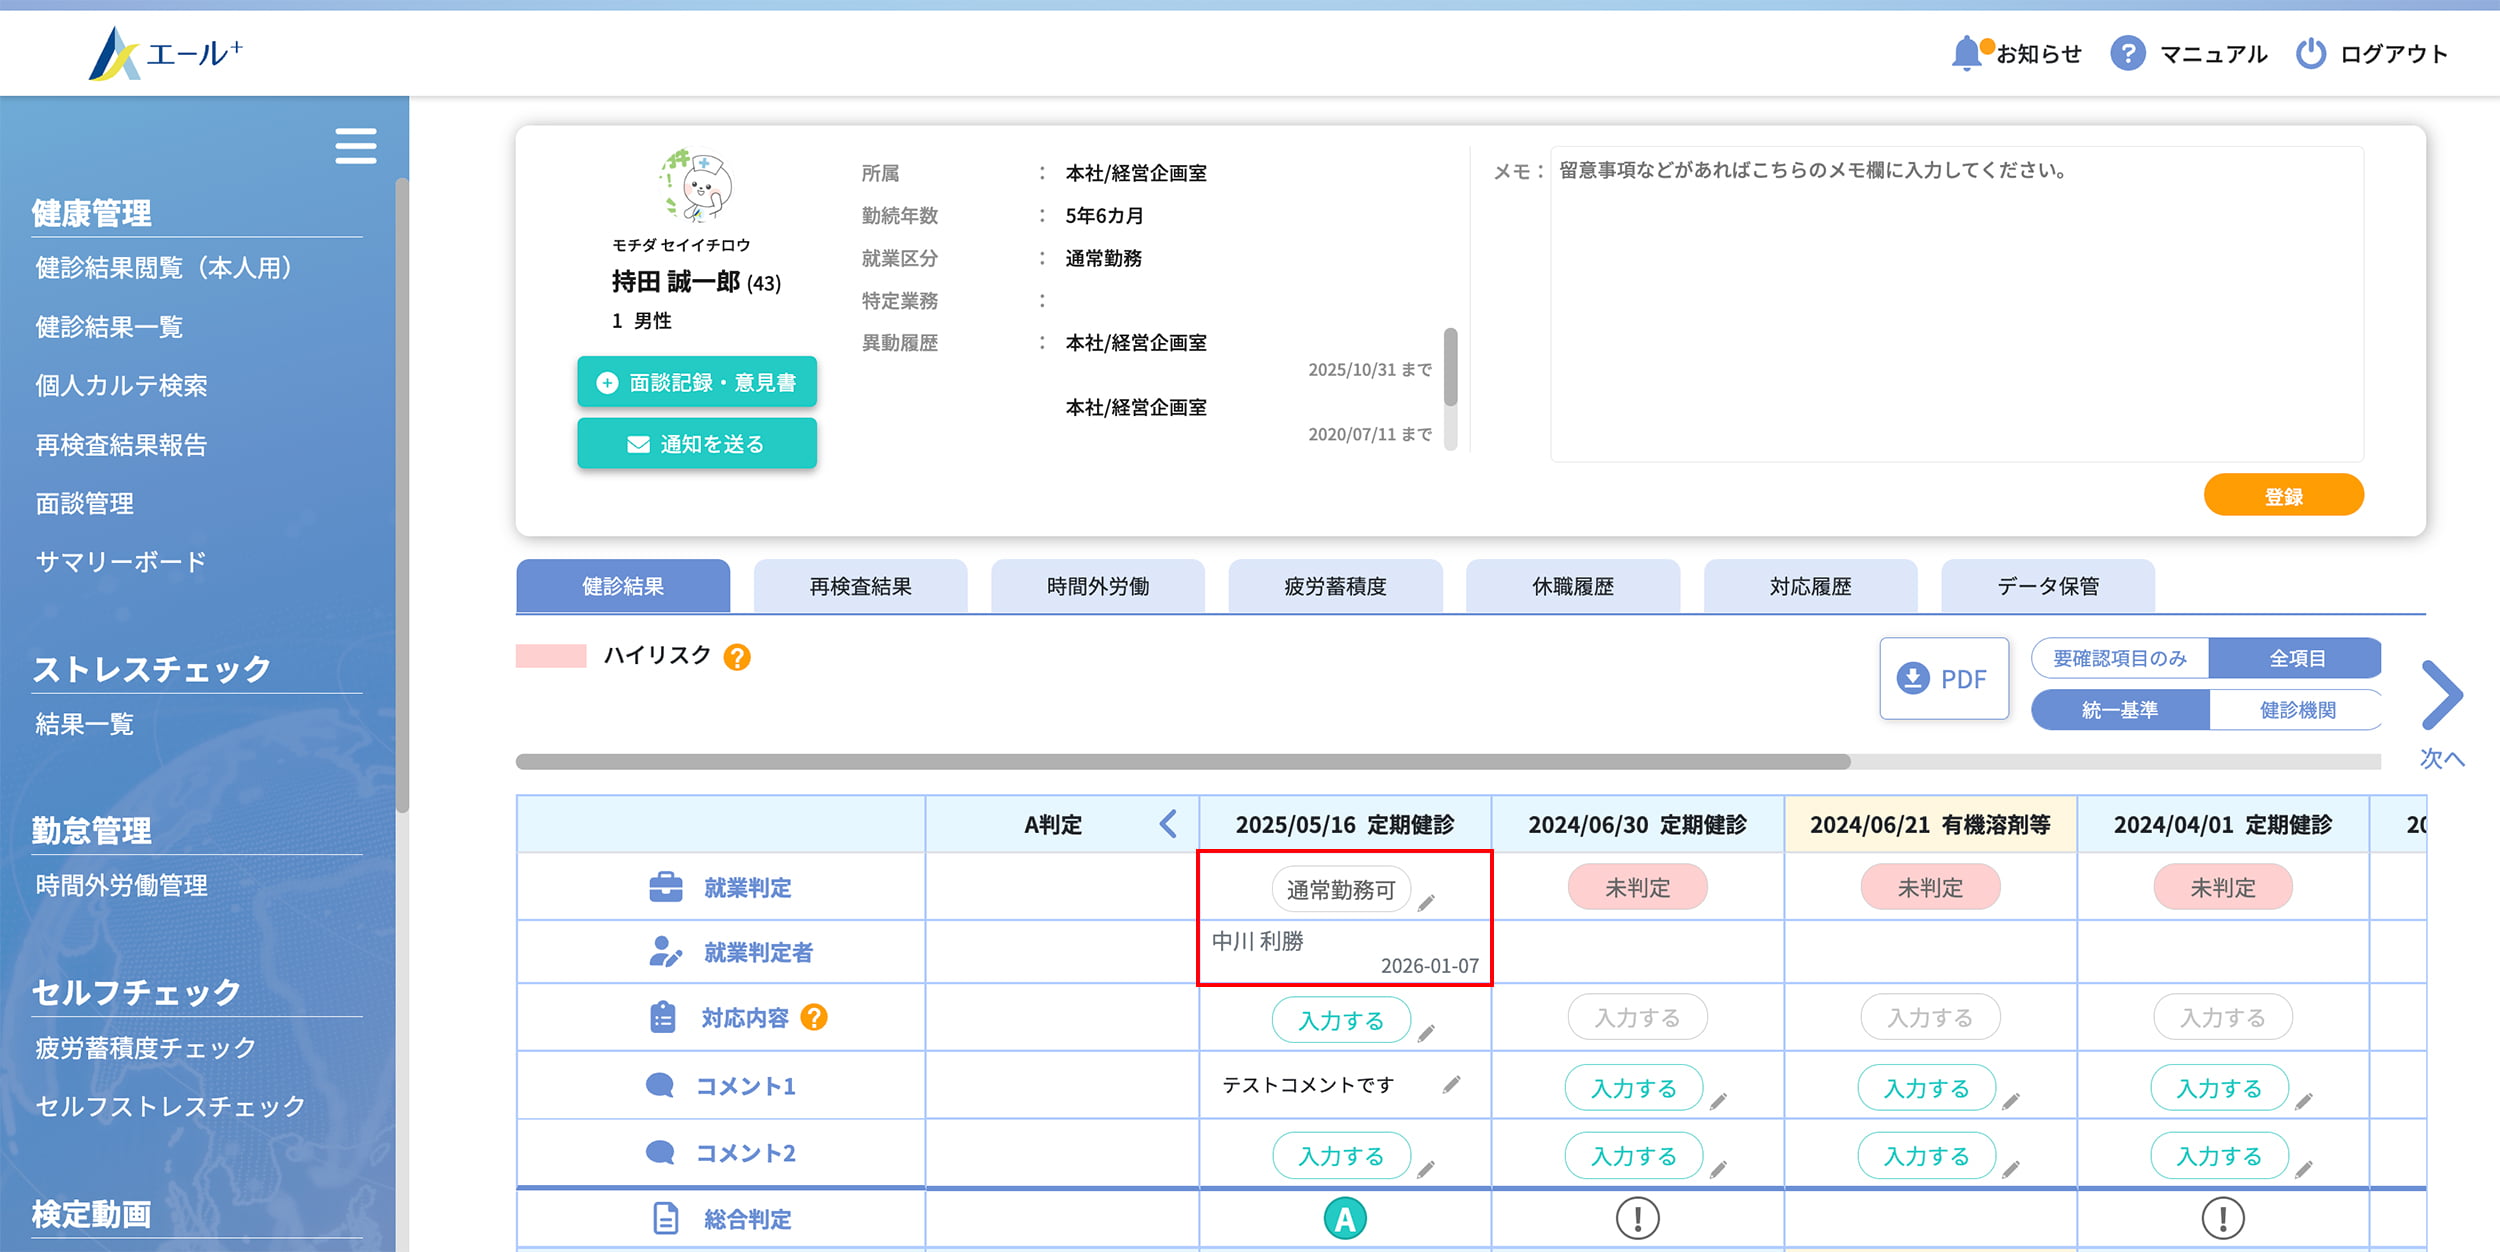Click pencil icon beside テストコメントです
This screenshot has height=1252, width=2500.
1451,1084
